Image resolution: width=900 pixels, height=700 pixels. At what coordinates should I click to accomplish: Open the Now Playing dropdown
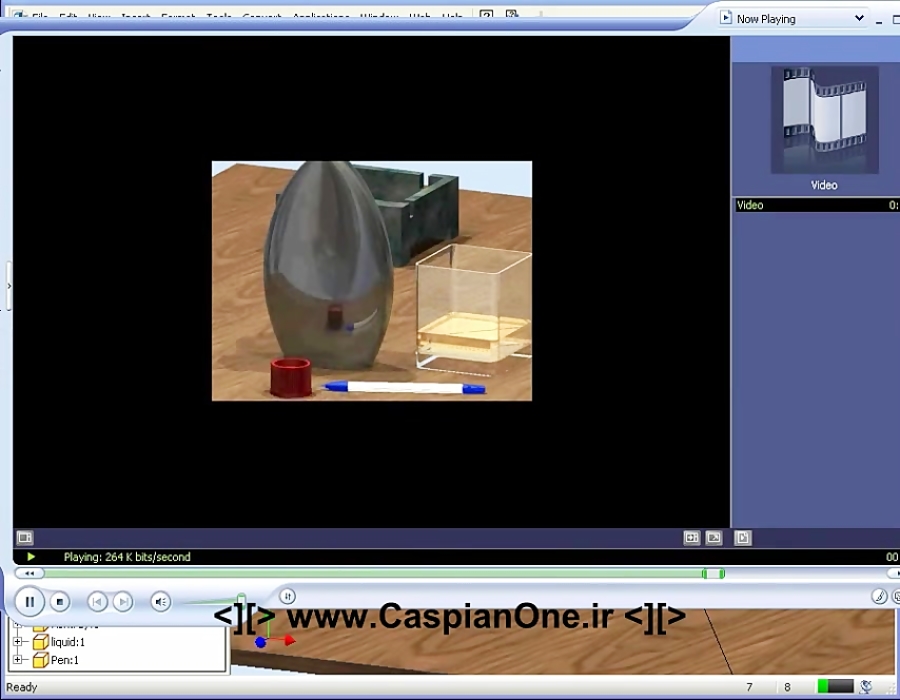(858, 18)
